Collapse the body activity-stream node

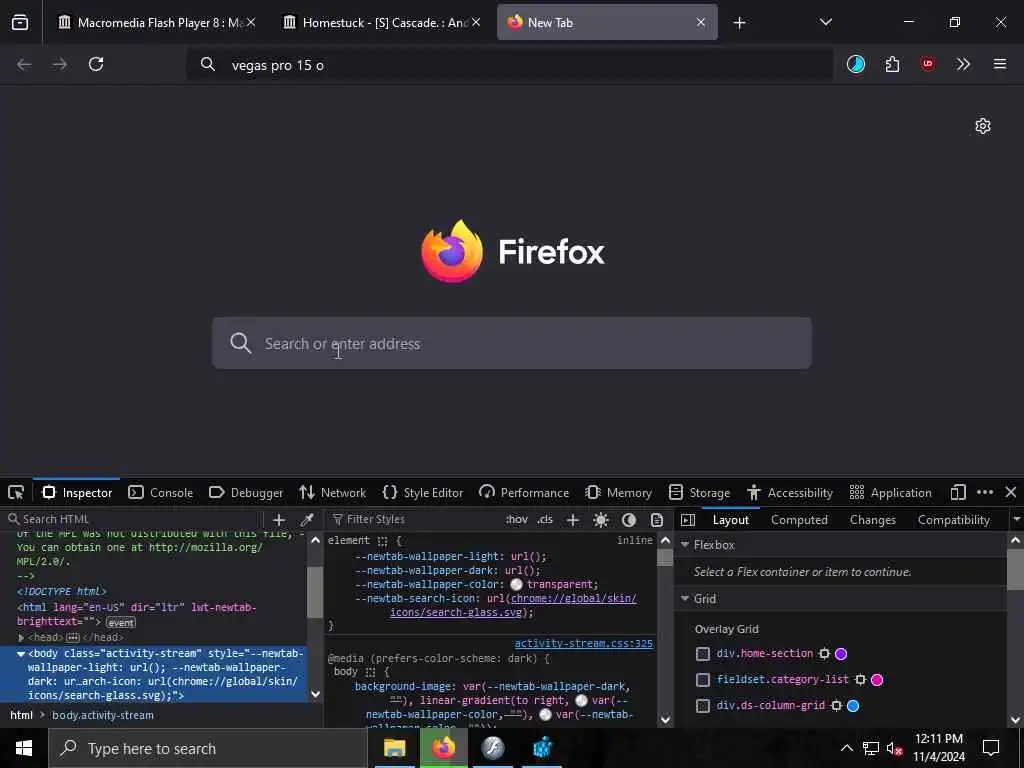pos(21,654)
